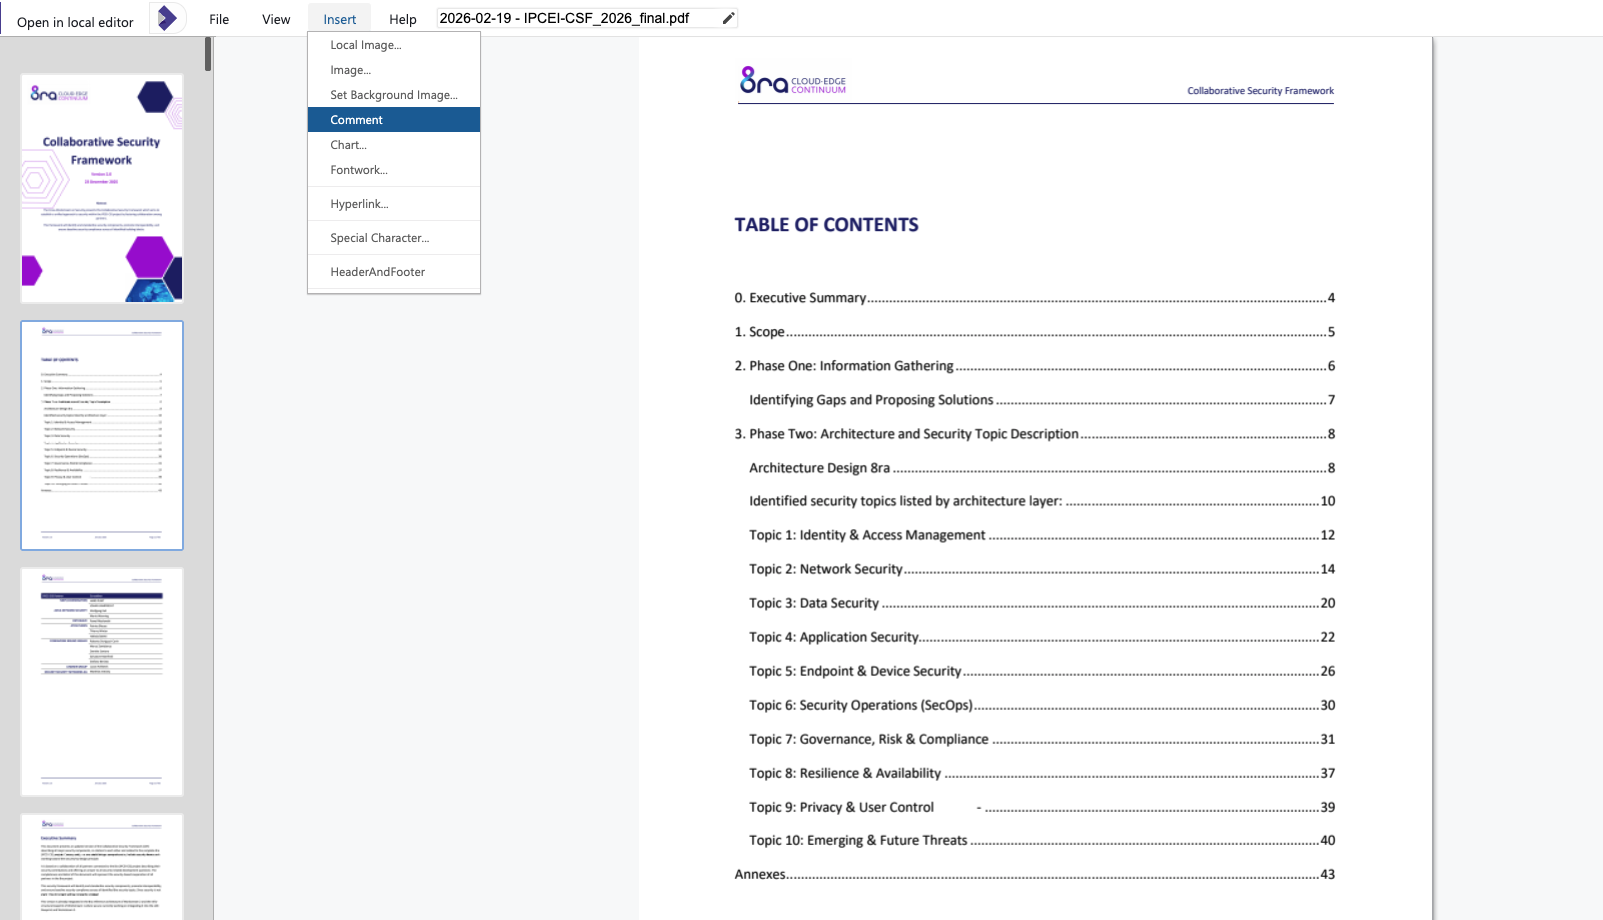The width and height of the screenshot is (1603, 920).
Task: Select the cover page thumbnail
Action: [x=102, y=188]
